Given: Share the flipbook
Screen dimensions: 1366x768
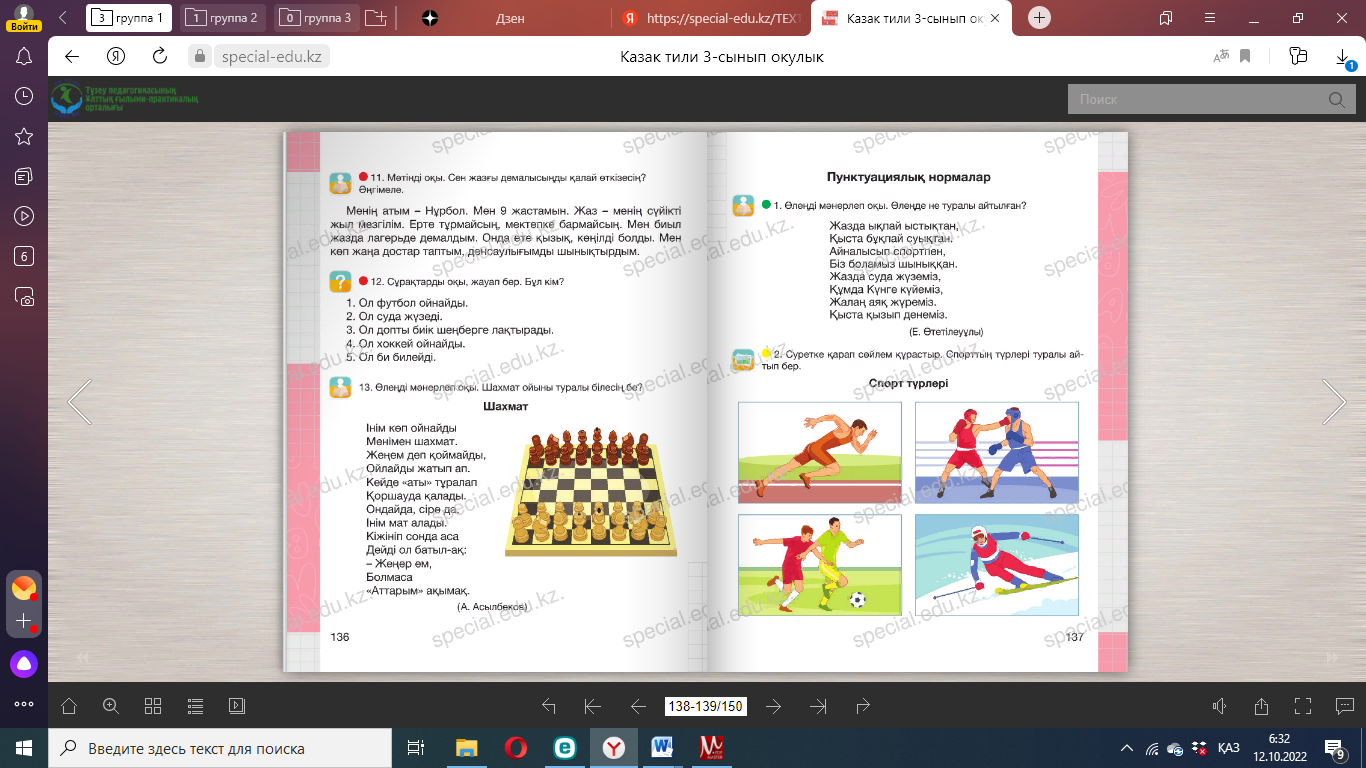Looking at the screenshot, I should 1261,706.
